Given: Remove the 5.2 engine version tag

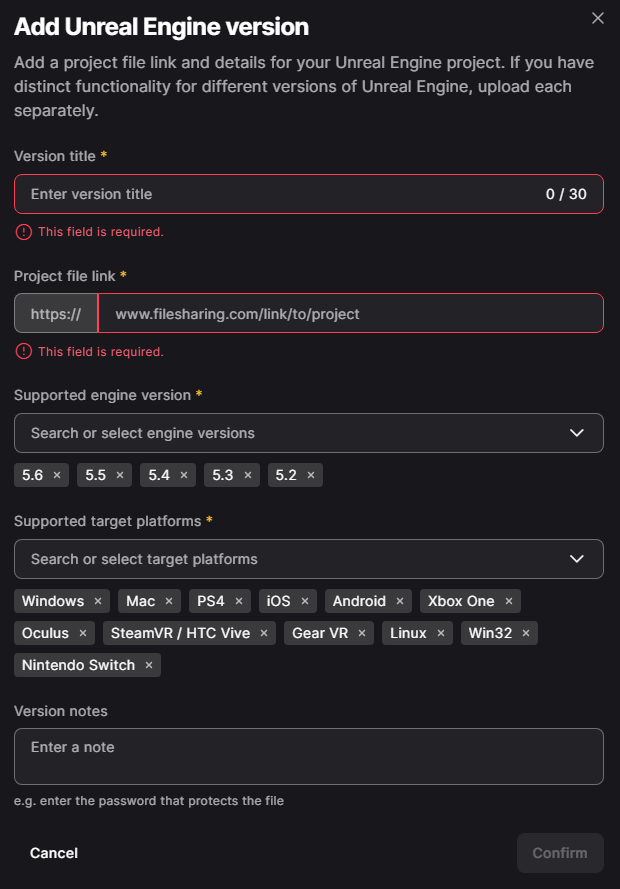Looking at the screenshot, I should 311,475.
